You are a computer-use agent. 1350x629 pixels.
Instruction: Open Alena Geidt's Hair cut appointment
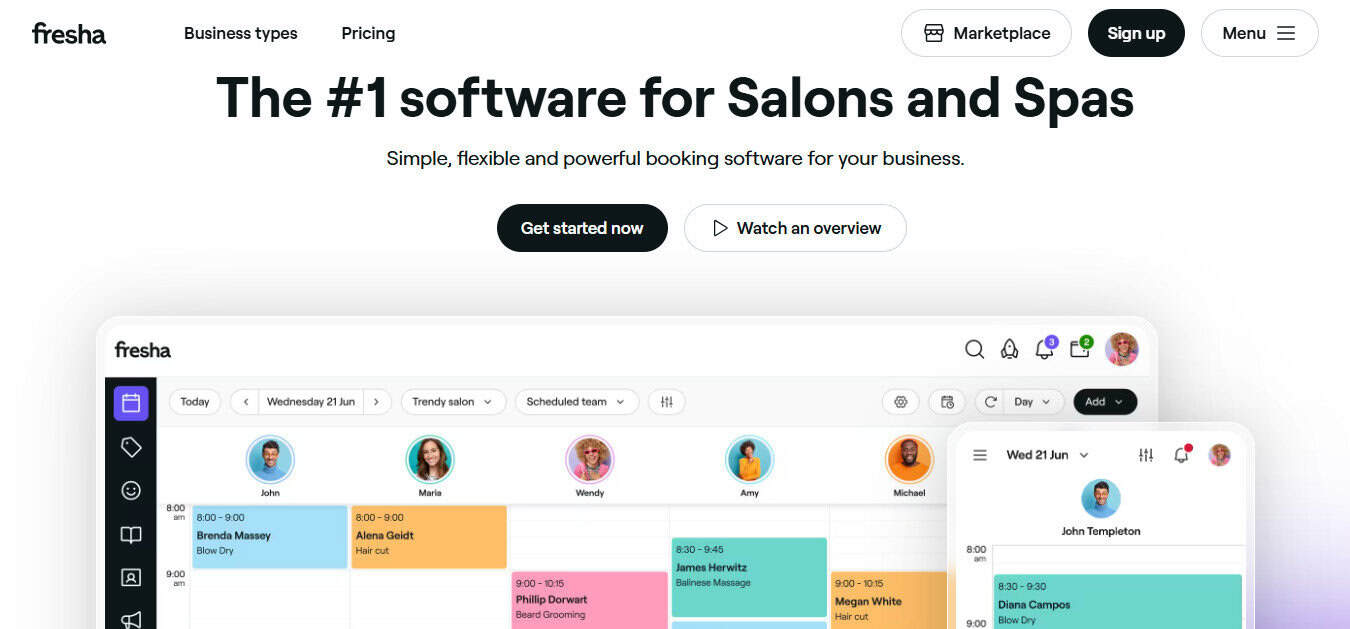[429, 537]
